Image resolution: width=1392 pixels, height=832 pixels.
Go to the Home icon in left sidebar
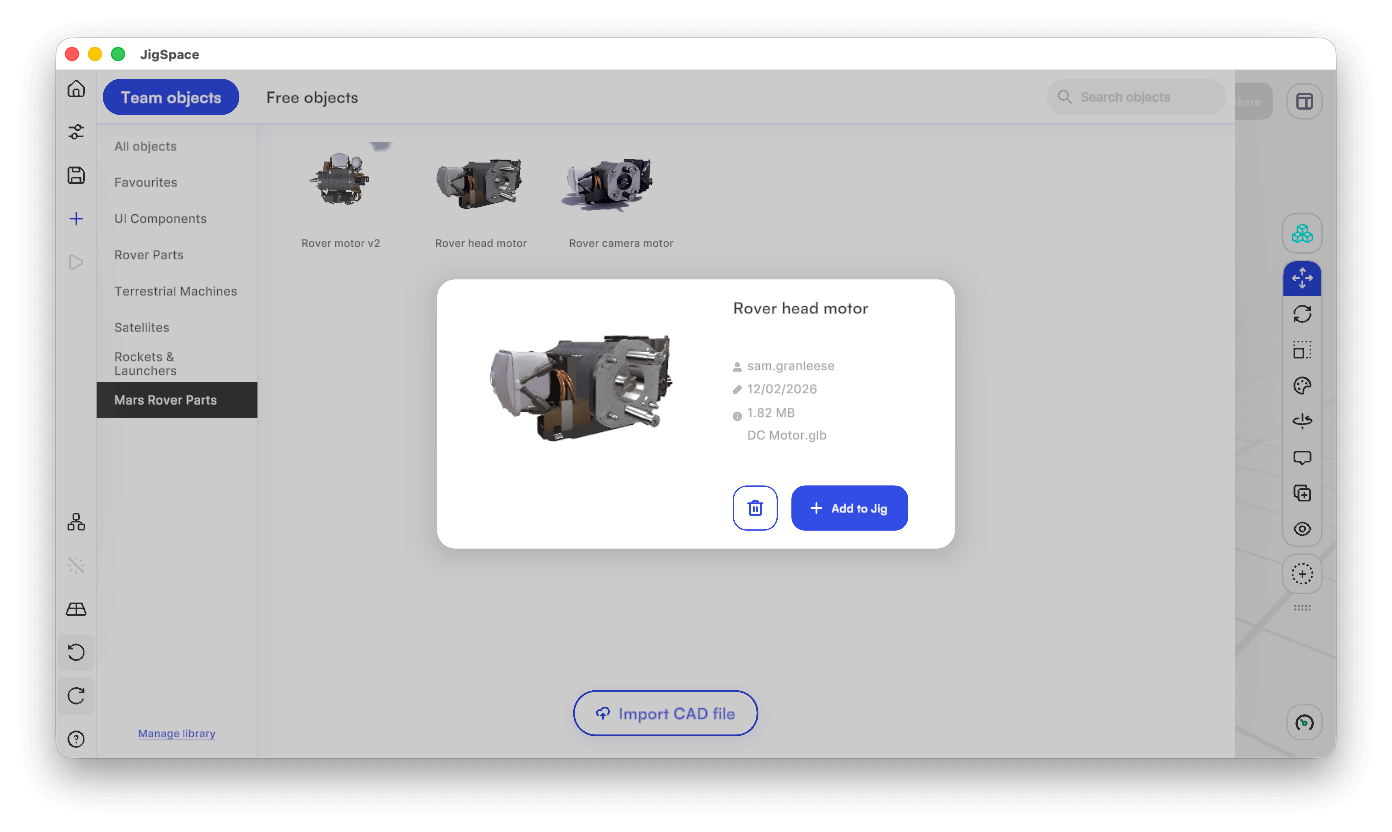(x=76, y=89)
